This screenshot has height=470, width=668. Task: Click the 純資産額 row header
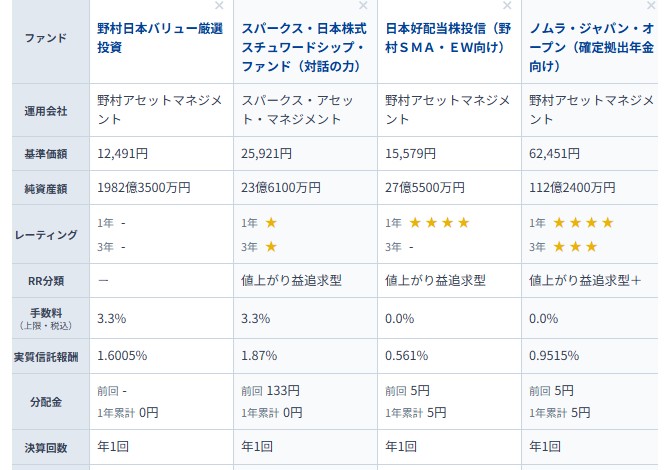(44, 189)
